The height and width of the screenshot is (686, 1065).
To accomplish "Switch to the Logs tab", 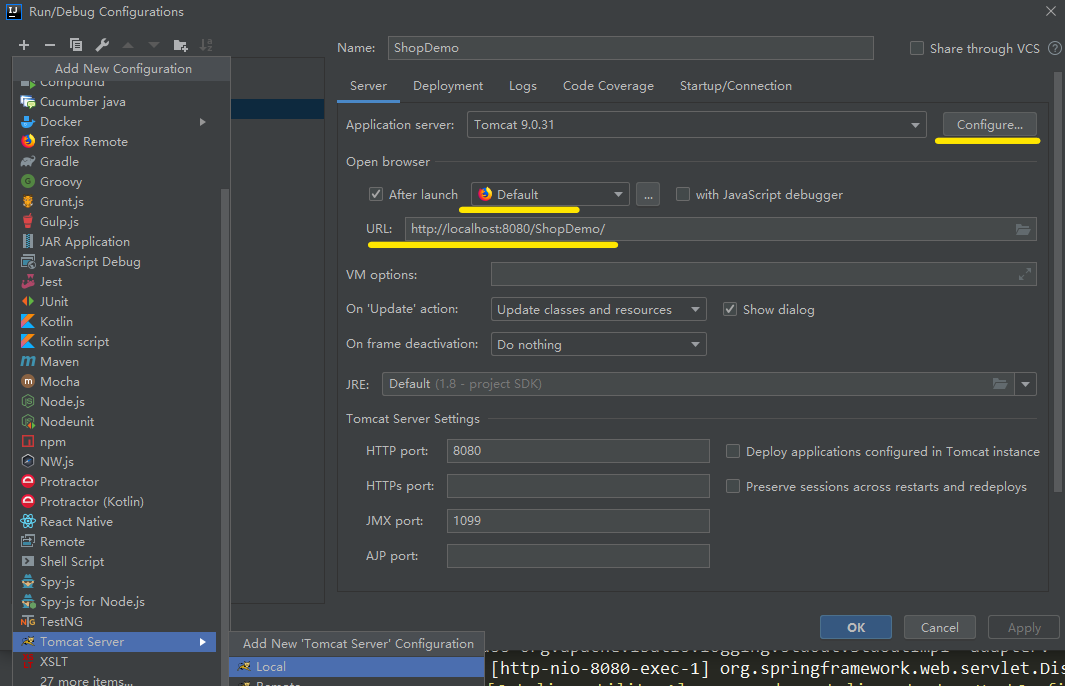I will [523, 86].
